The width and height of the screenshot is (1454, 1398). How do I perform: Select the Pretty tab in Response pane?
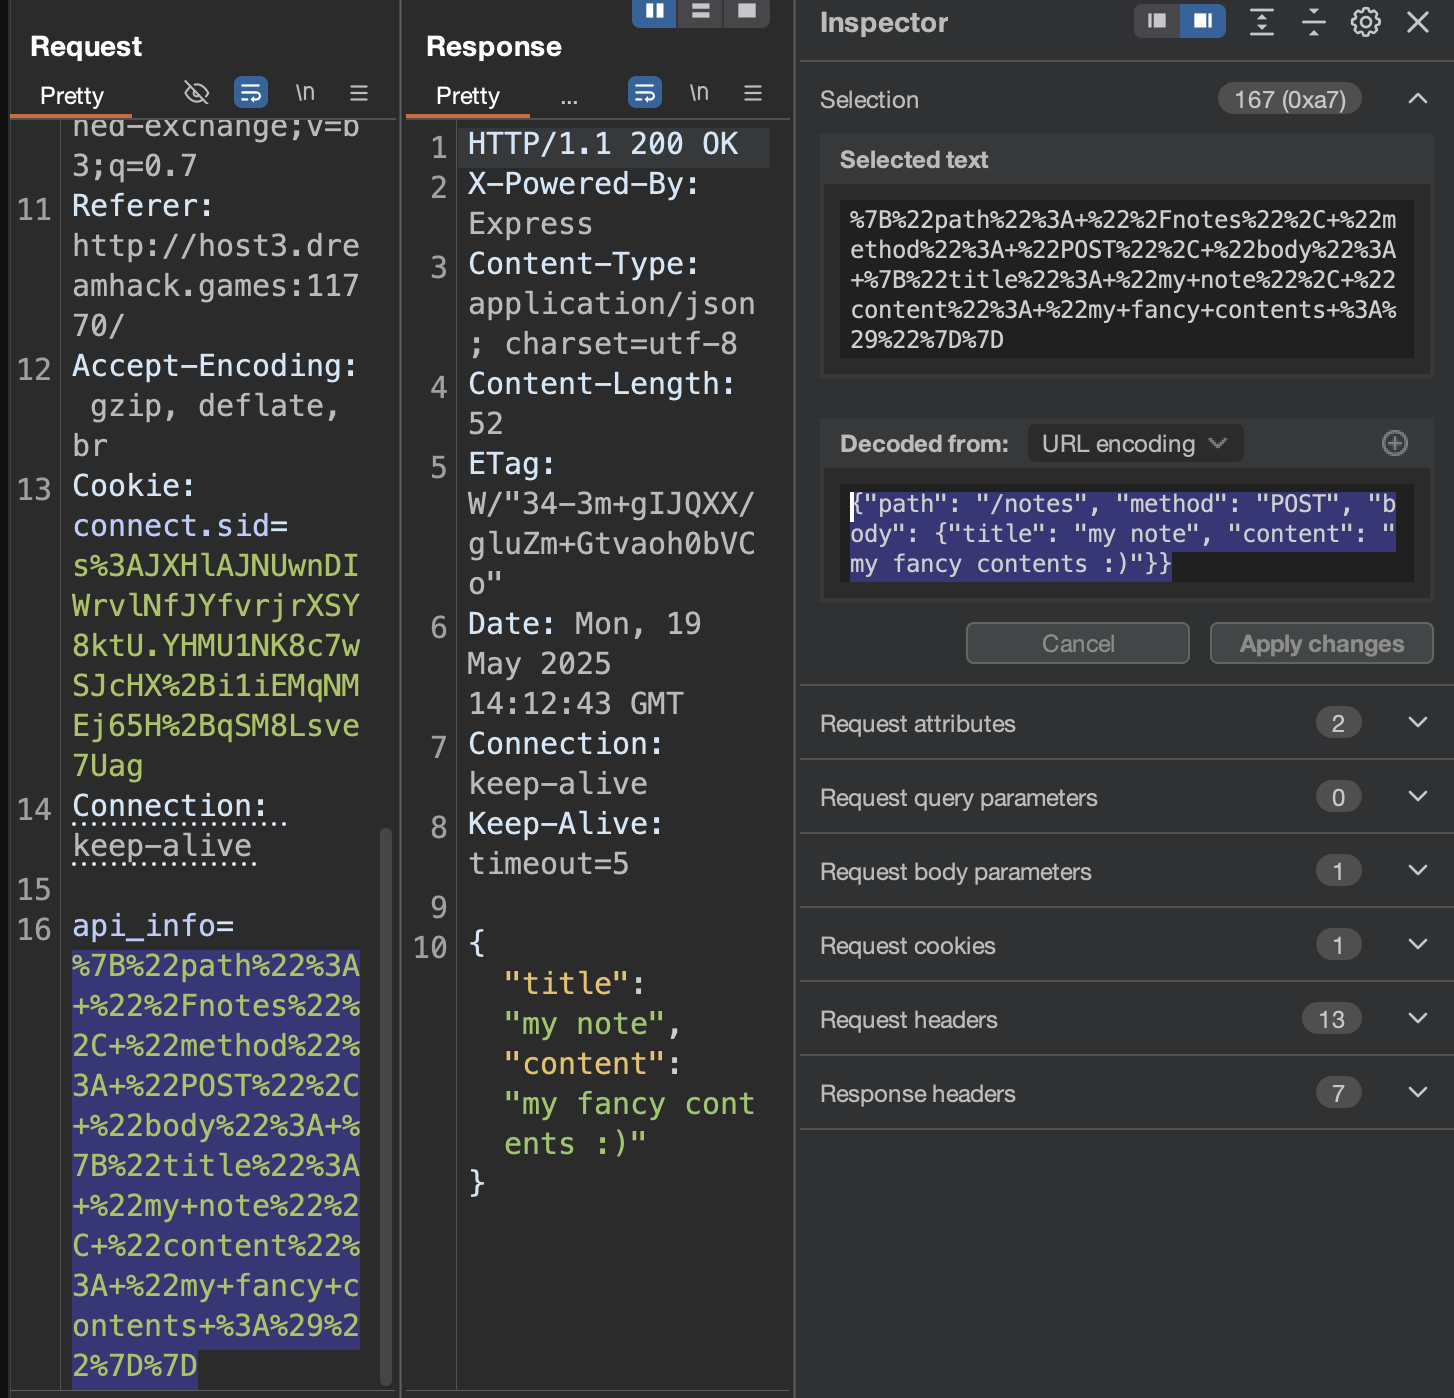pos(468,95)
